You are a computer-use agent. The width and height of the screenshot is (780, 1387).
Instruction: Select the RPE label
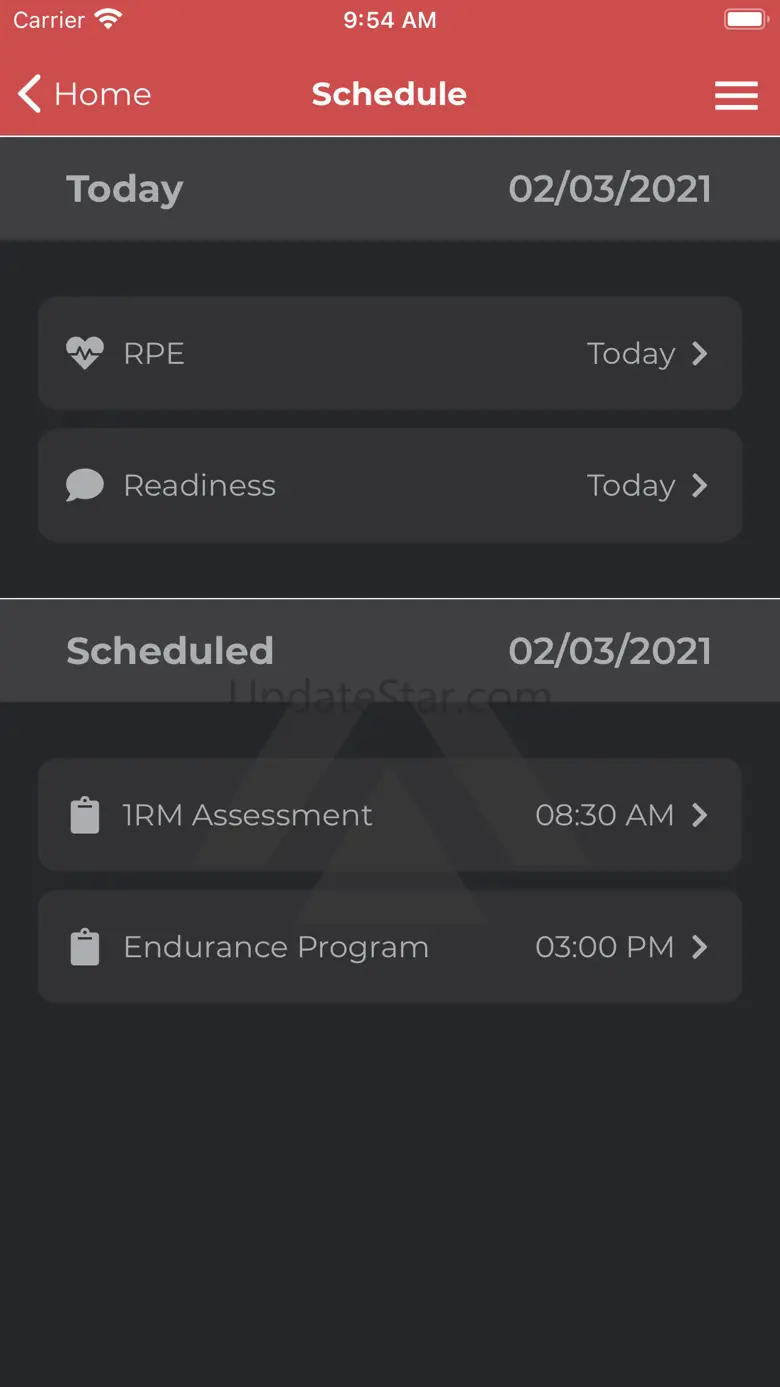click(x=154, y=353)
